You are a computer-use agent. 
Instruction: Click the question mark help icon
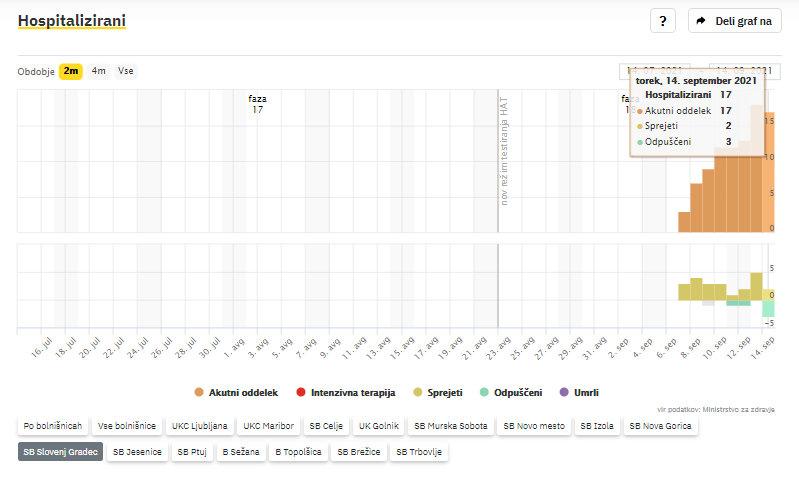click(x=663, y=21)
